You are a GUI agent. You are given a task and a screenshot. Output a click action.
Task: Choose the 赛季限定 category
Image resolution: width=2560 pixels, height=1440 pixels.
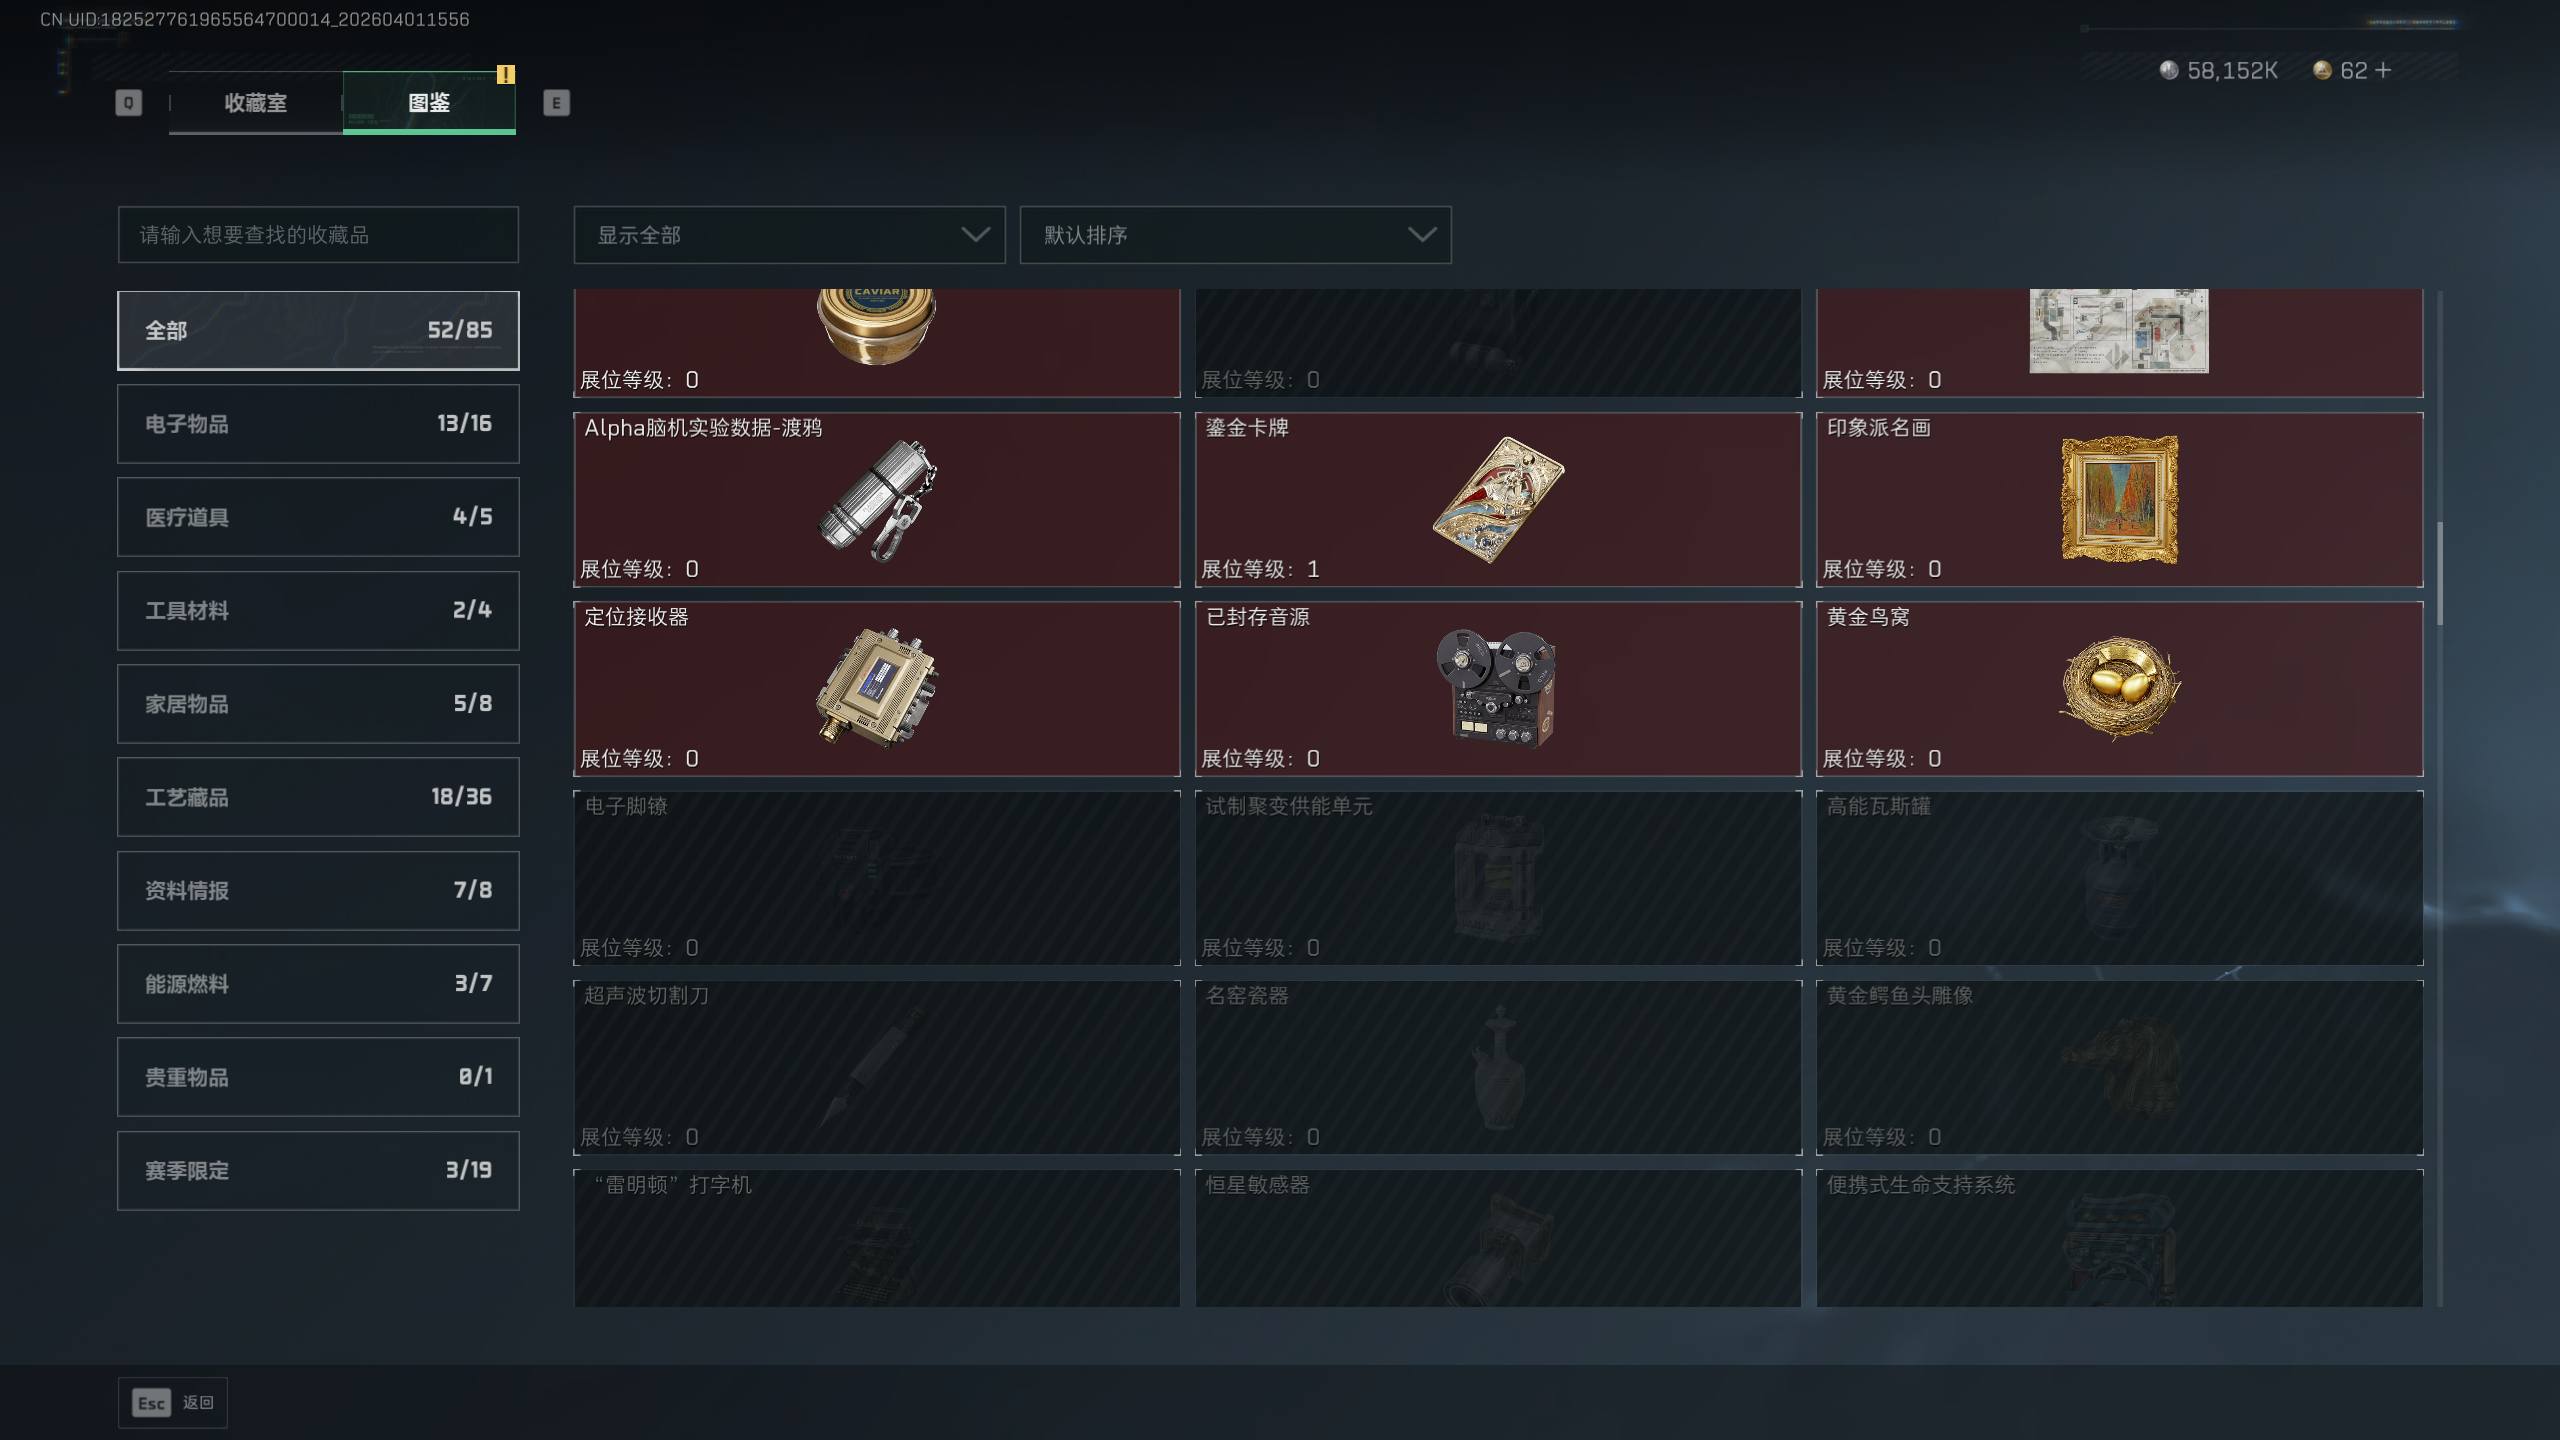click(x=318, y=1170)
